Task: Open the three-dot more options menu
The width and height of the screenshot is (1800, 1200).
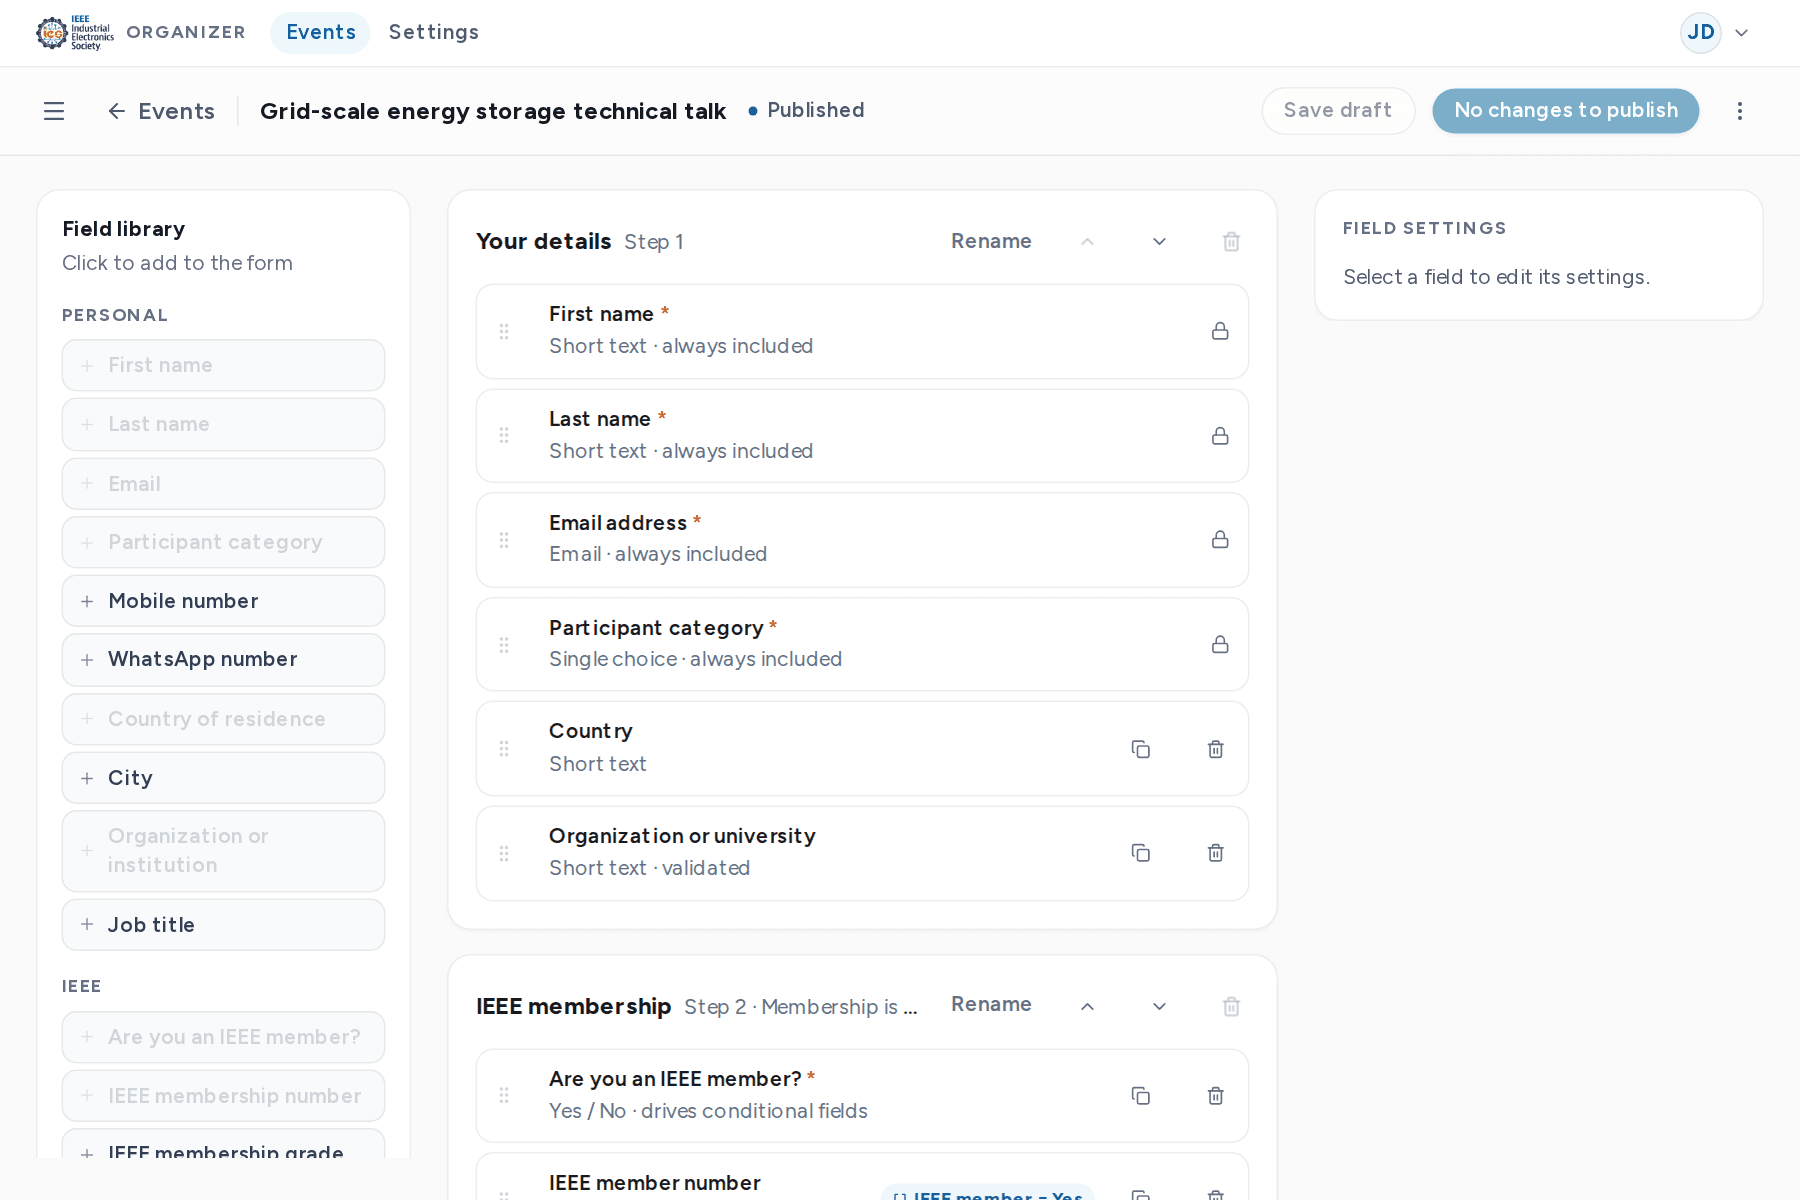Action: 1740,111
